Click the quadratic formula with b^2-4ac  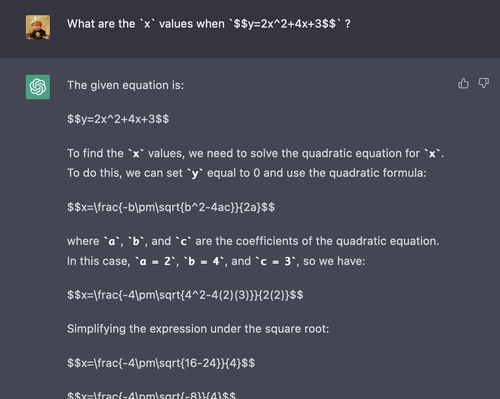(171, 207)
